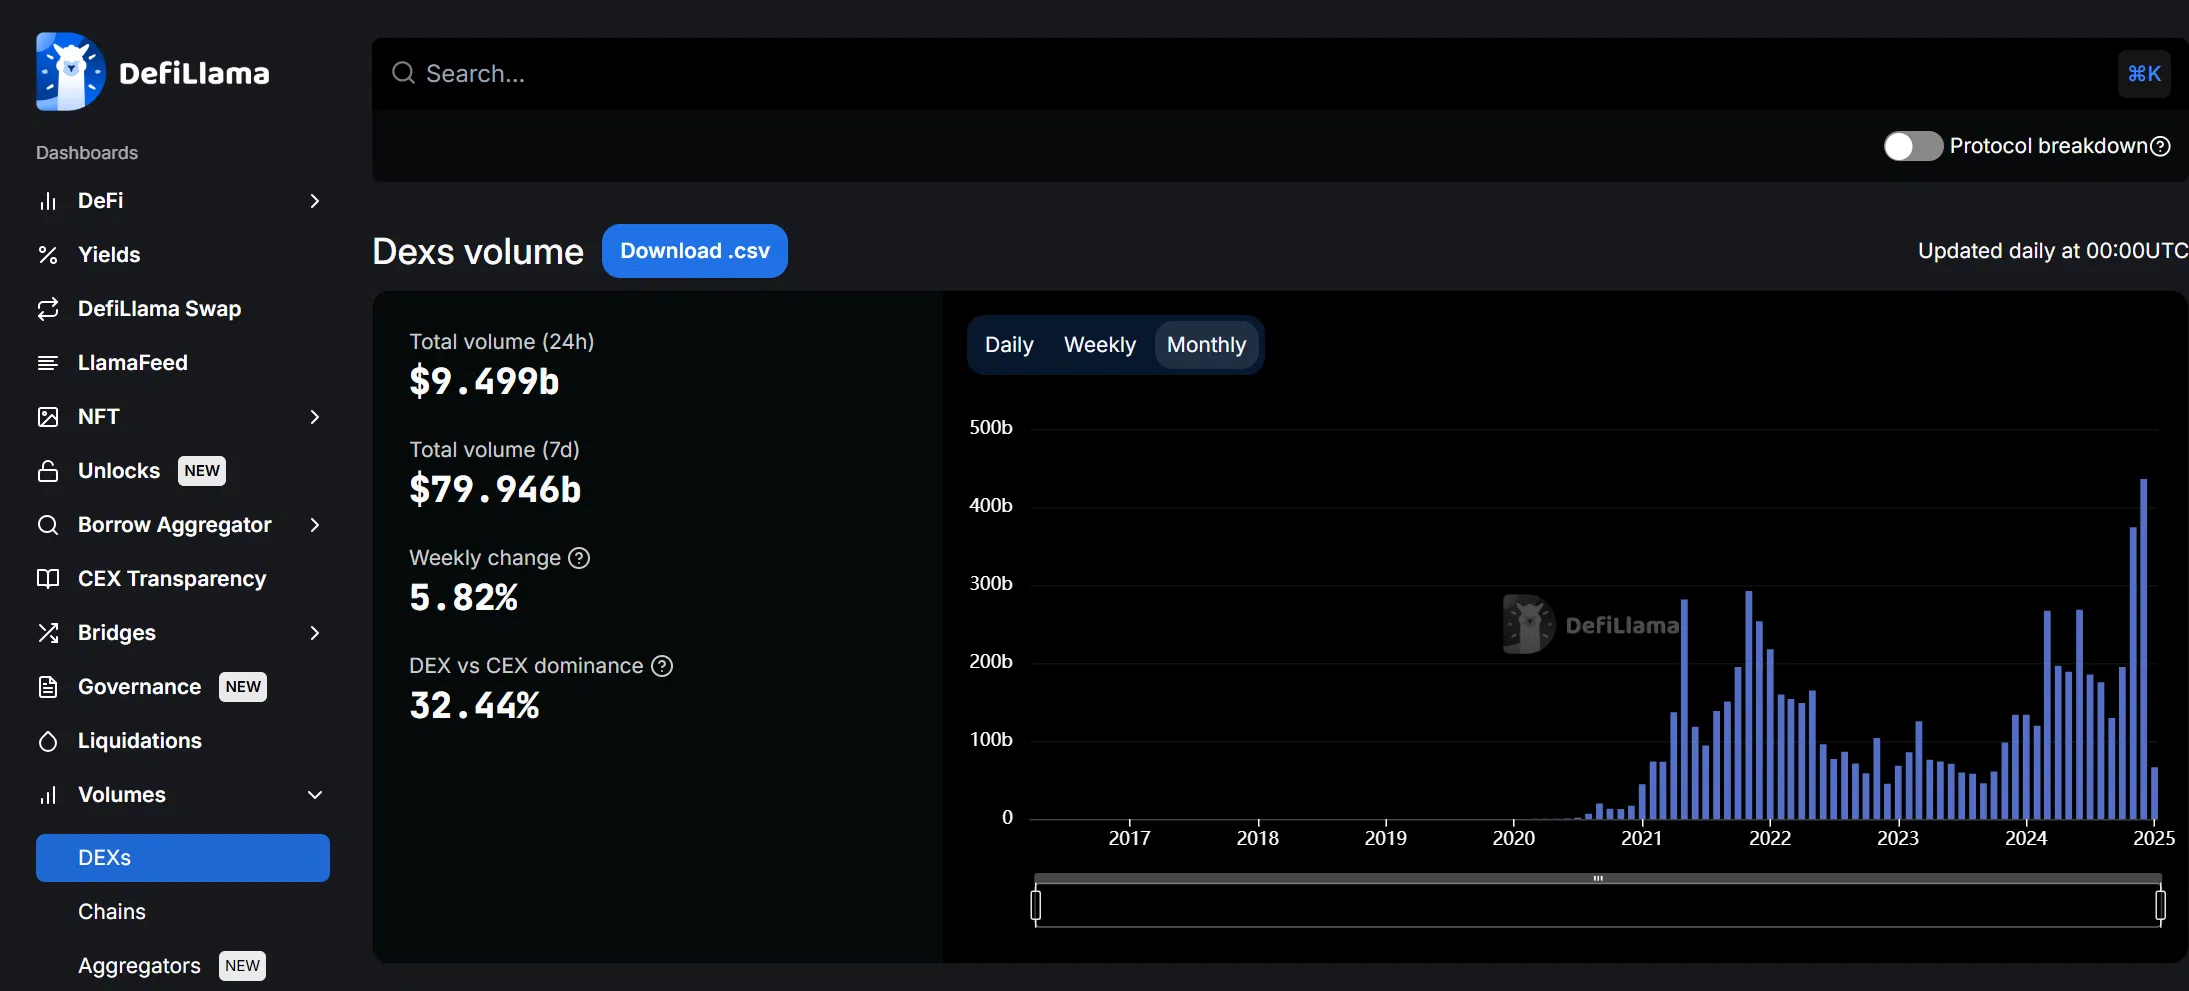The width and height of the screenshot is (2189, 991).
Task: Open the Unlocks link
Action: [119, 471]
